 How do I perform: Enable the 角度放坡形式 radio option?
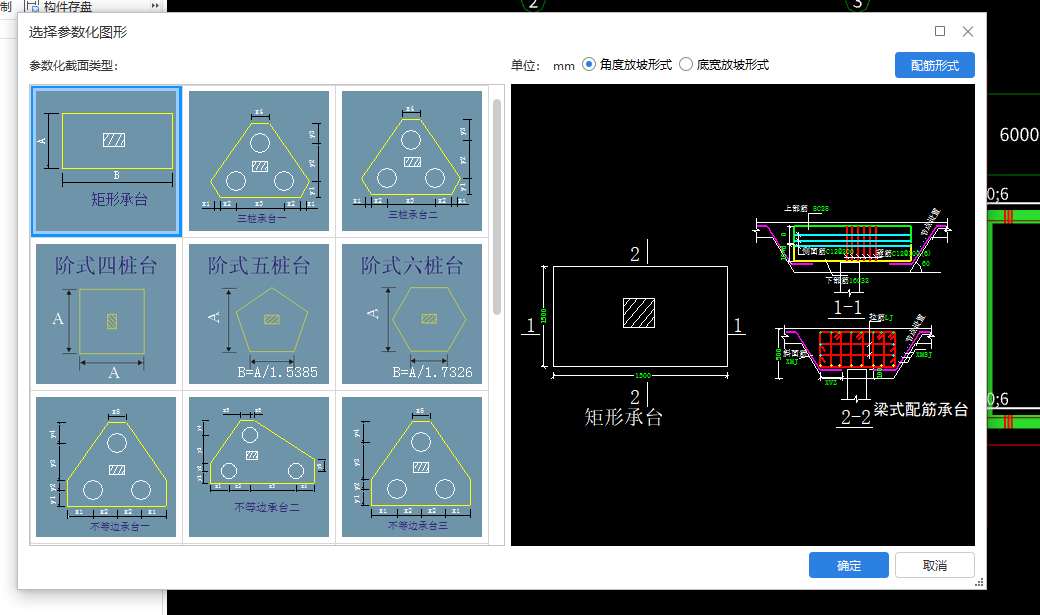pyautogui.click(x=627, y=64)
